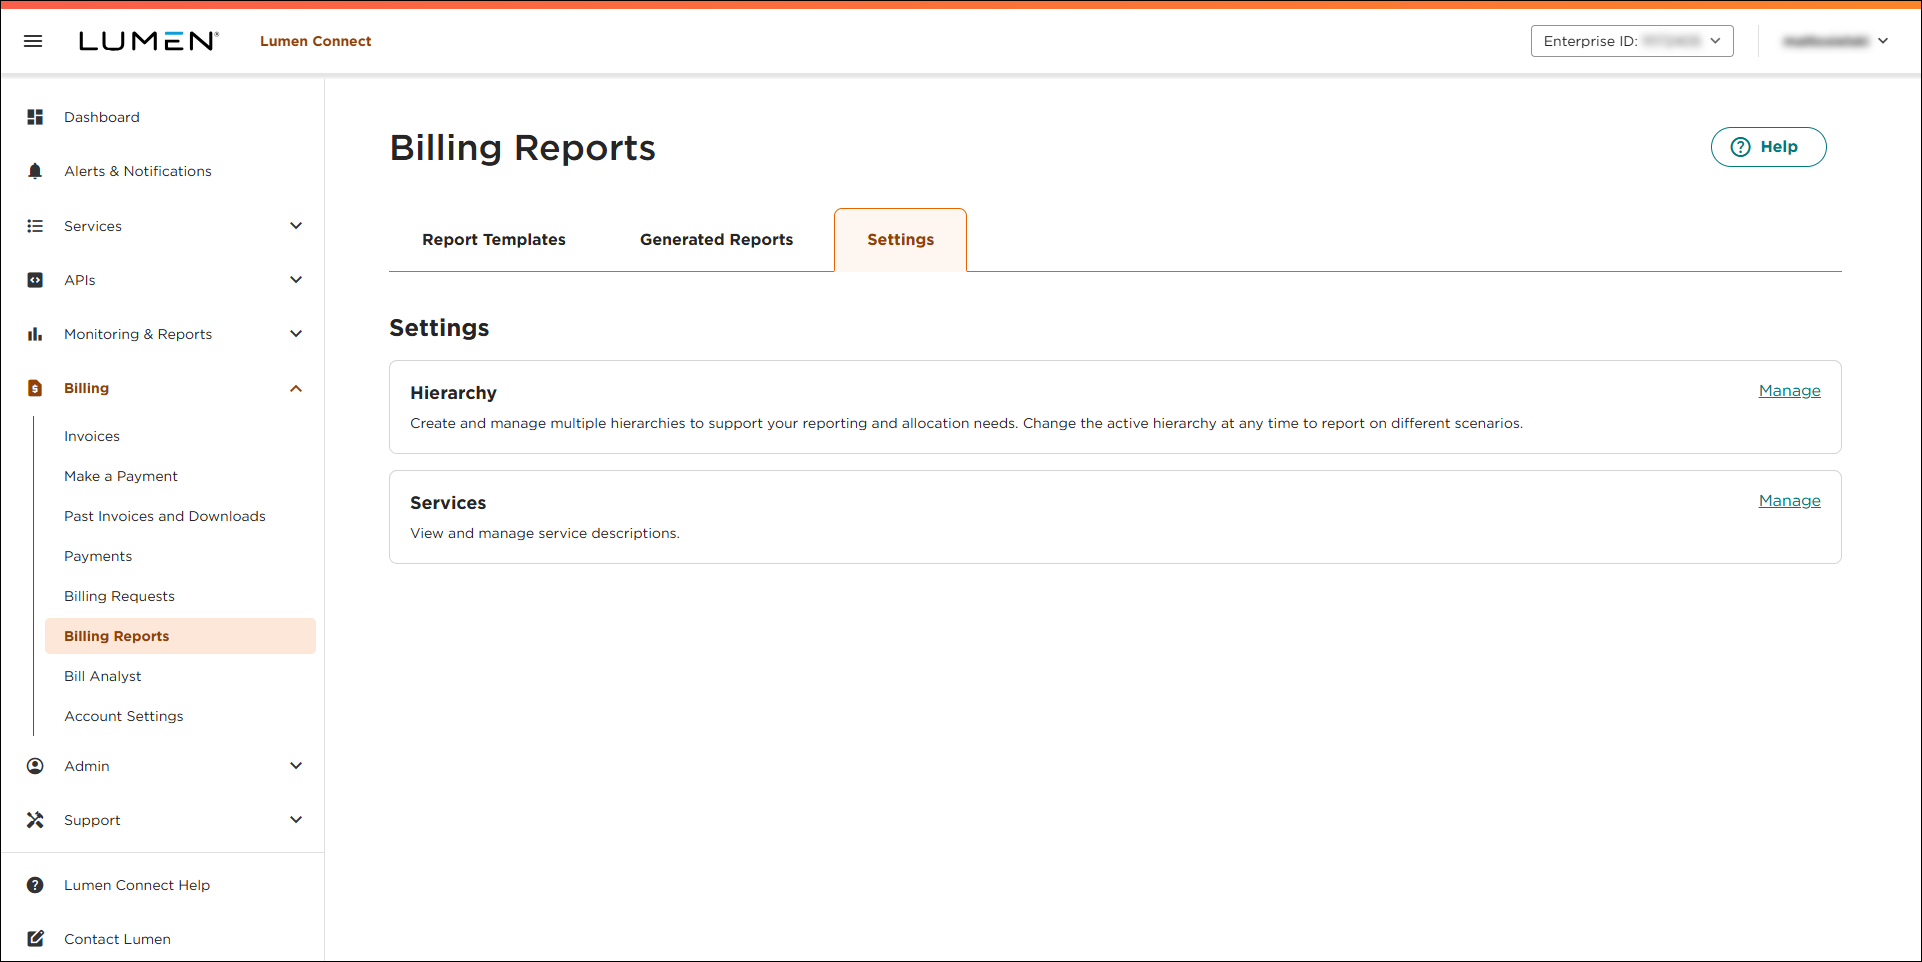Click the Hierarchy description text
The width and height of the screenshot is (1922, 962).
pos(966,423)
